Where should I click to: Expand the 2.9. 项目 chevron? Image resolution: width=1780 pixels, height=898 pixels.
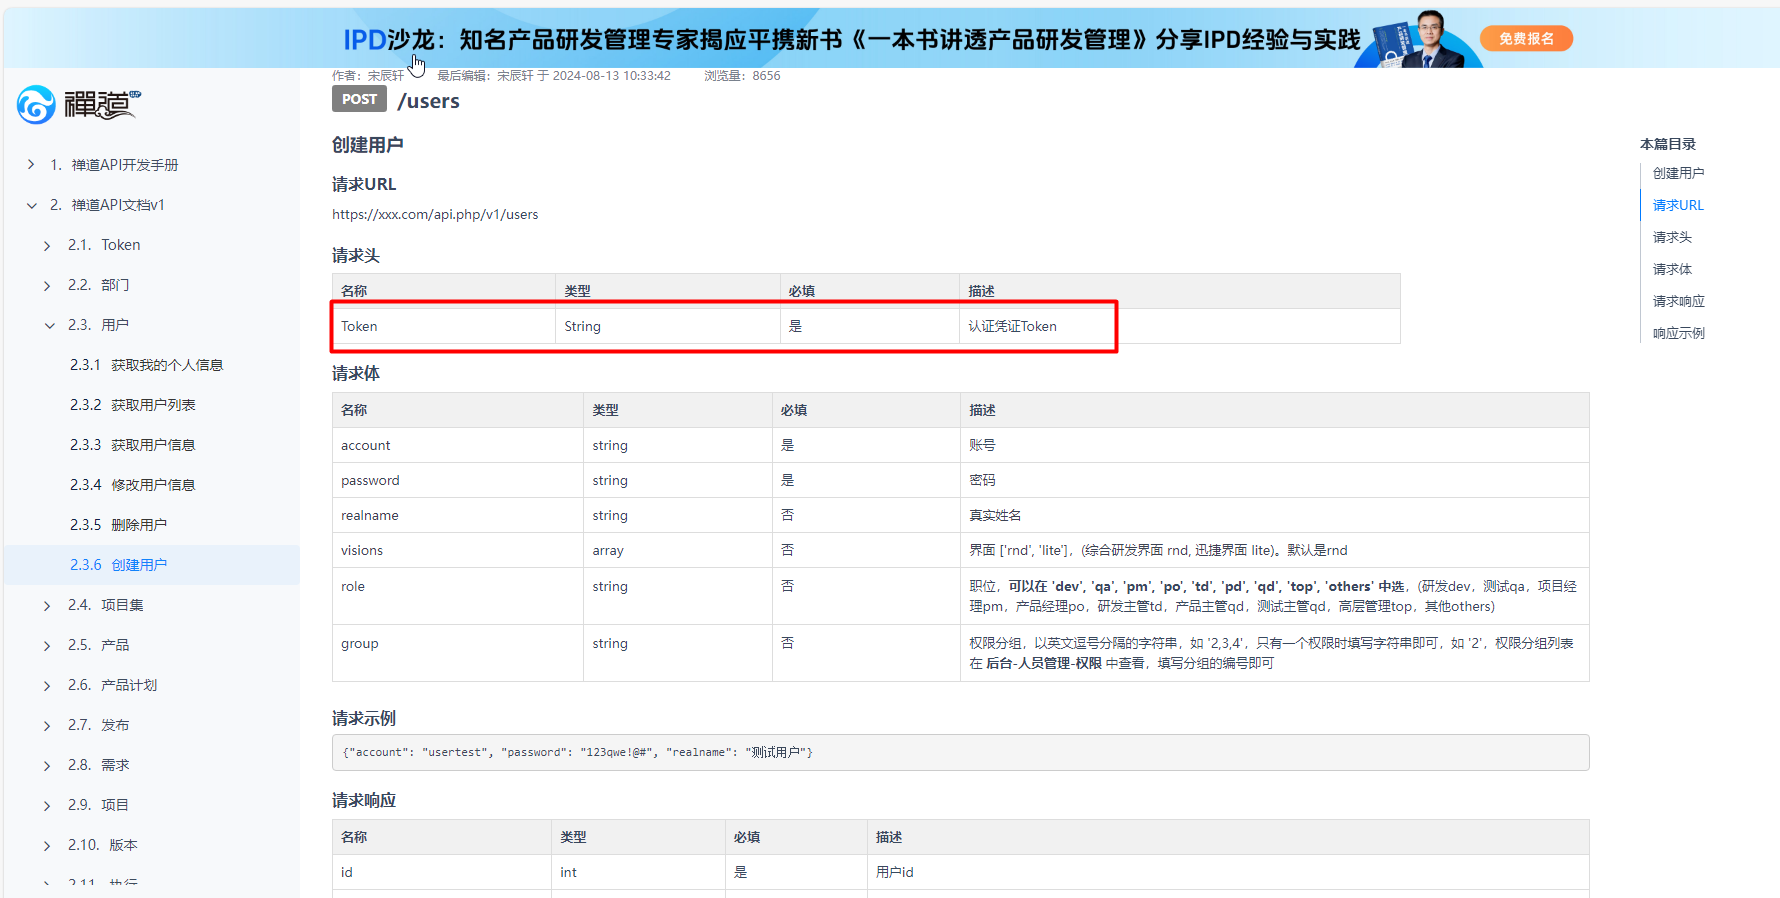pos(47,805)
